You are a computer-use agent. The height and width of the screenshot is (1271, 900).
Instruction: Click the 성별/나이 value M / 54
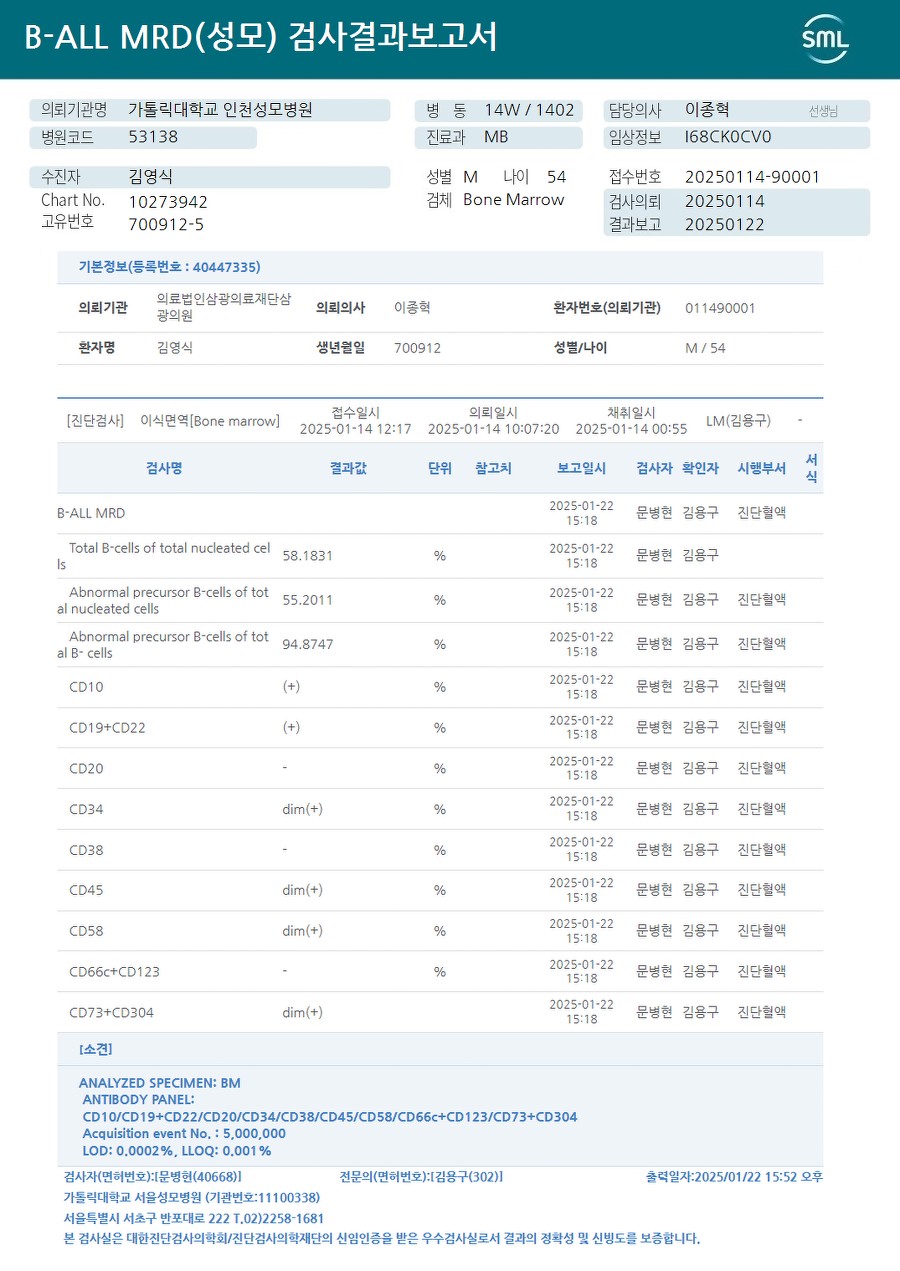(705, 348)
